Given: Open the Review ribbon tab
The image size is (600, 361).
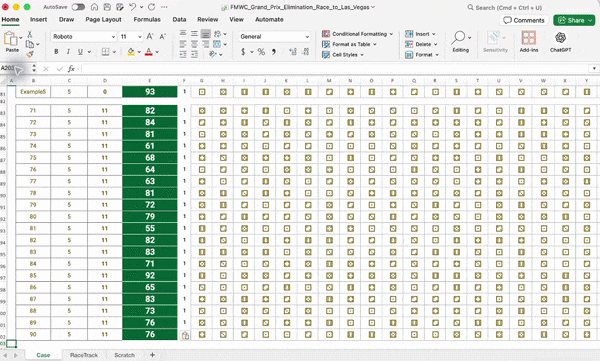Looking at the screenshot, I should [x=207, y=20].
